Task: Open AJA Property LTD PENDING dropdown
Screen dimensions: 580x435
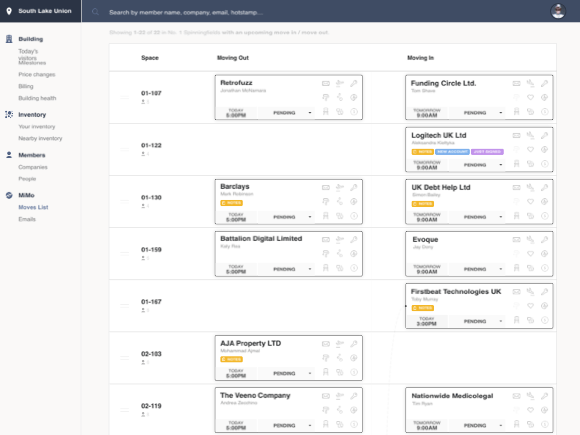Action: pyautogui.click(x=286, y=374)
